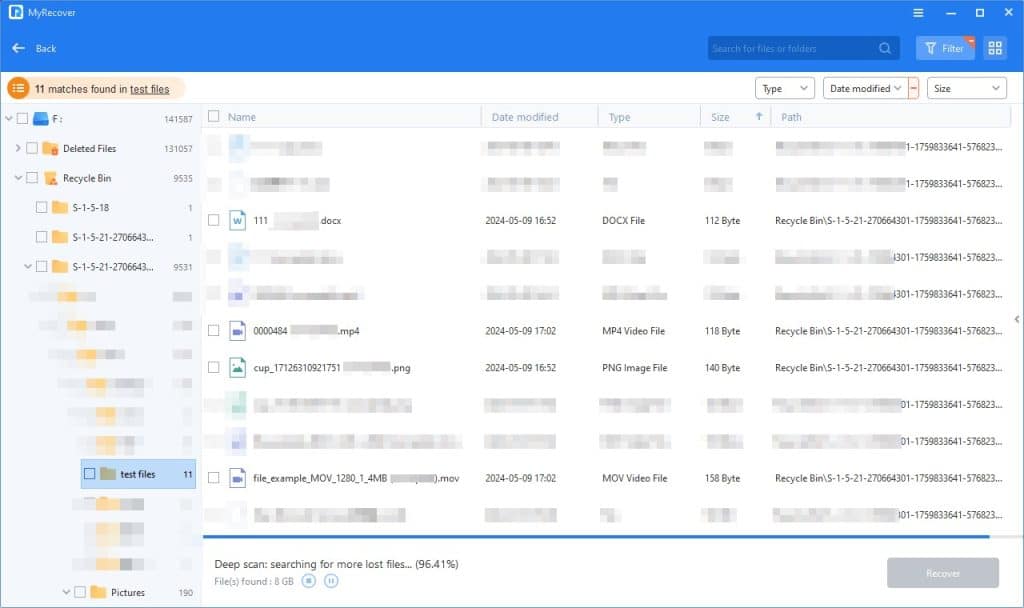Check the Recycle Bin checkbox

coord(32,178)
